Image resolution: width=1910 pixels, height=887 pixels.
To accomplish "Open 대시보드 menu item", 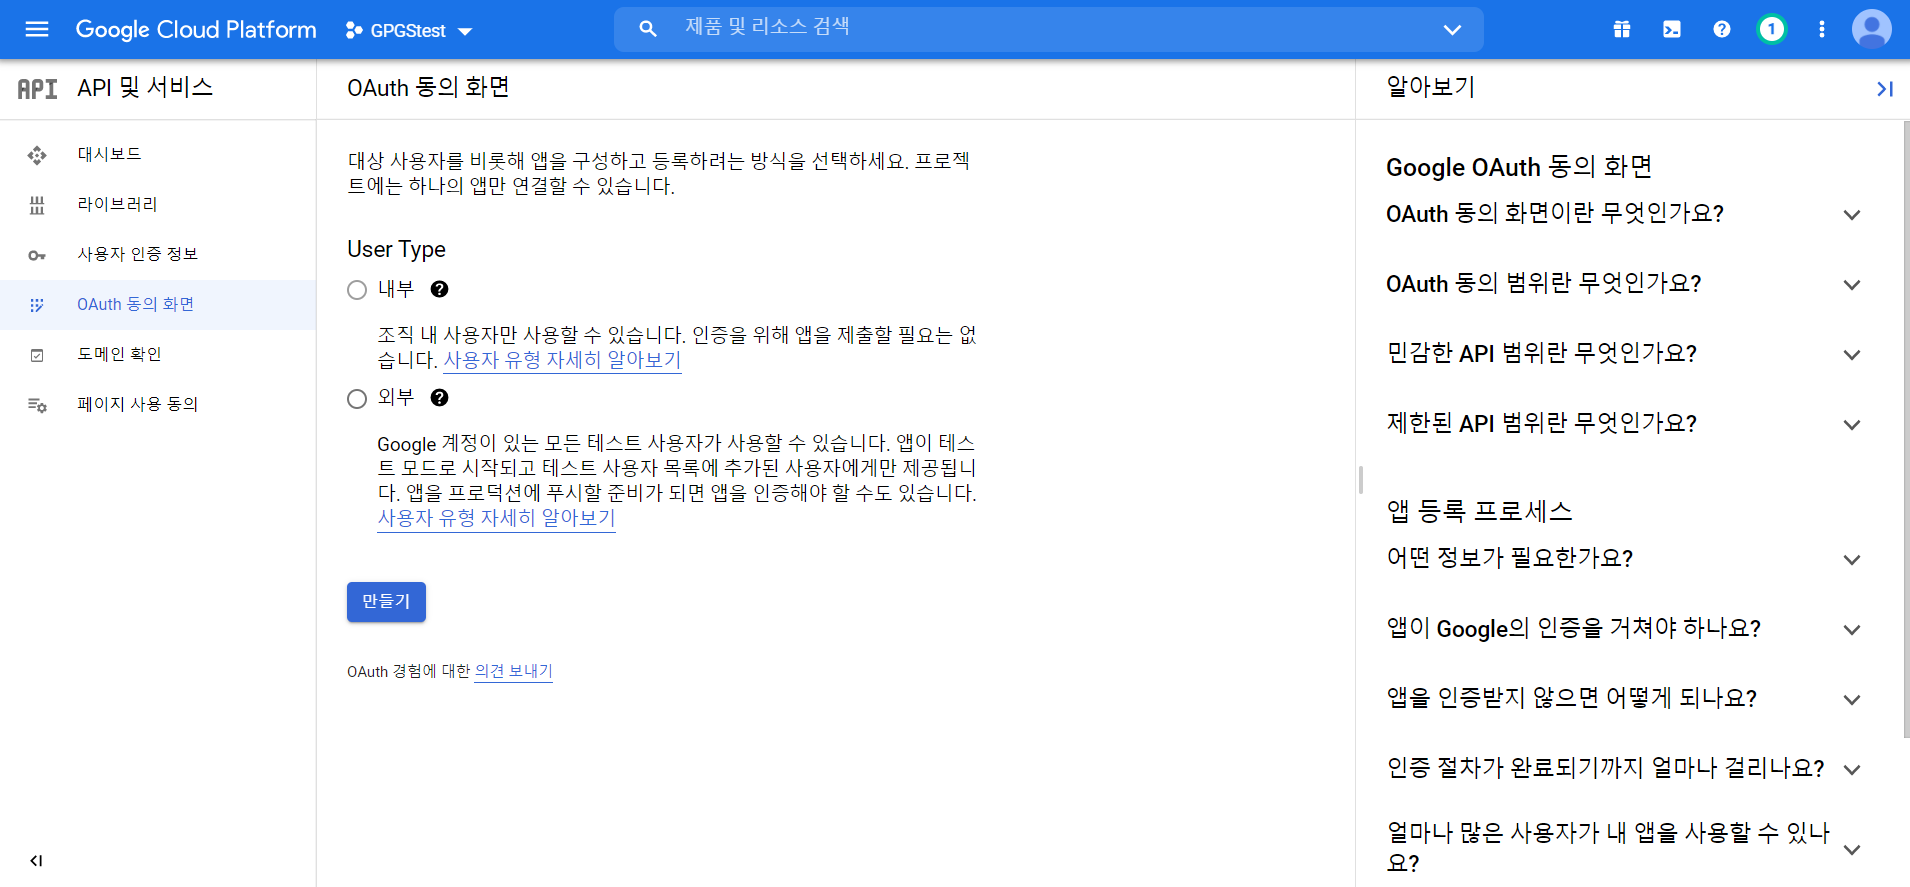I will click(x=158, y=155).
